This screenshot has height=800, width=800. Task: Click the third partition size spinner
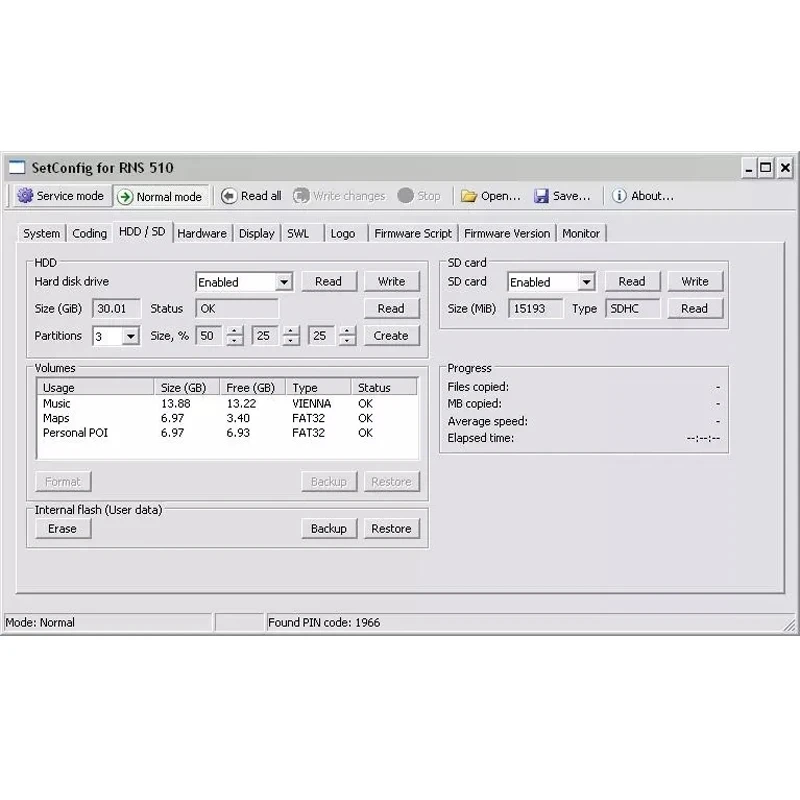coord(347,336)
